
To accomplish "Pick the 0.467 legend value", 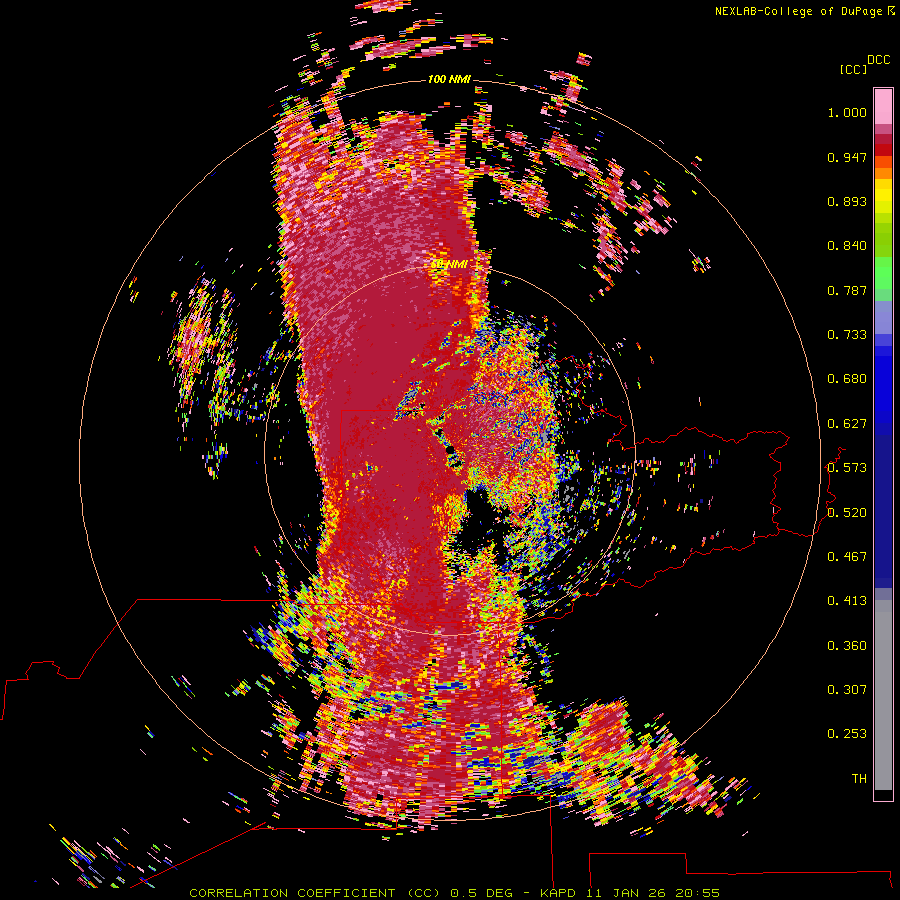I will [847, 557].
